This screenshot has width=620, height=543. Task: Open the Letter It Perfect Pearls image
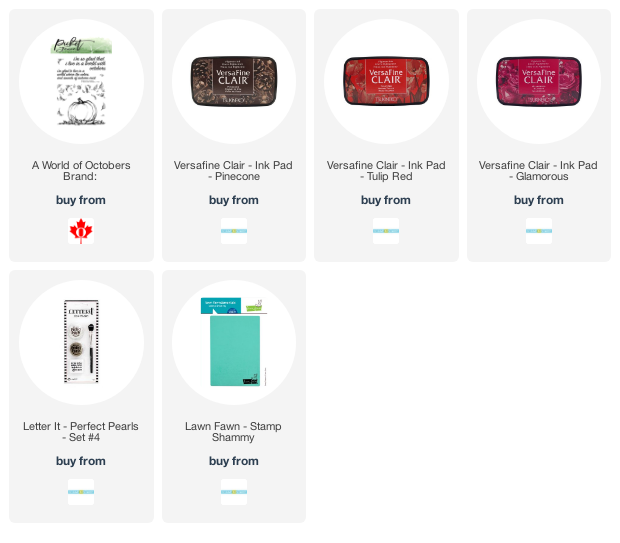[x=81, y=342]
